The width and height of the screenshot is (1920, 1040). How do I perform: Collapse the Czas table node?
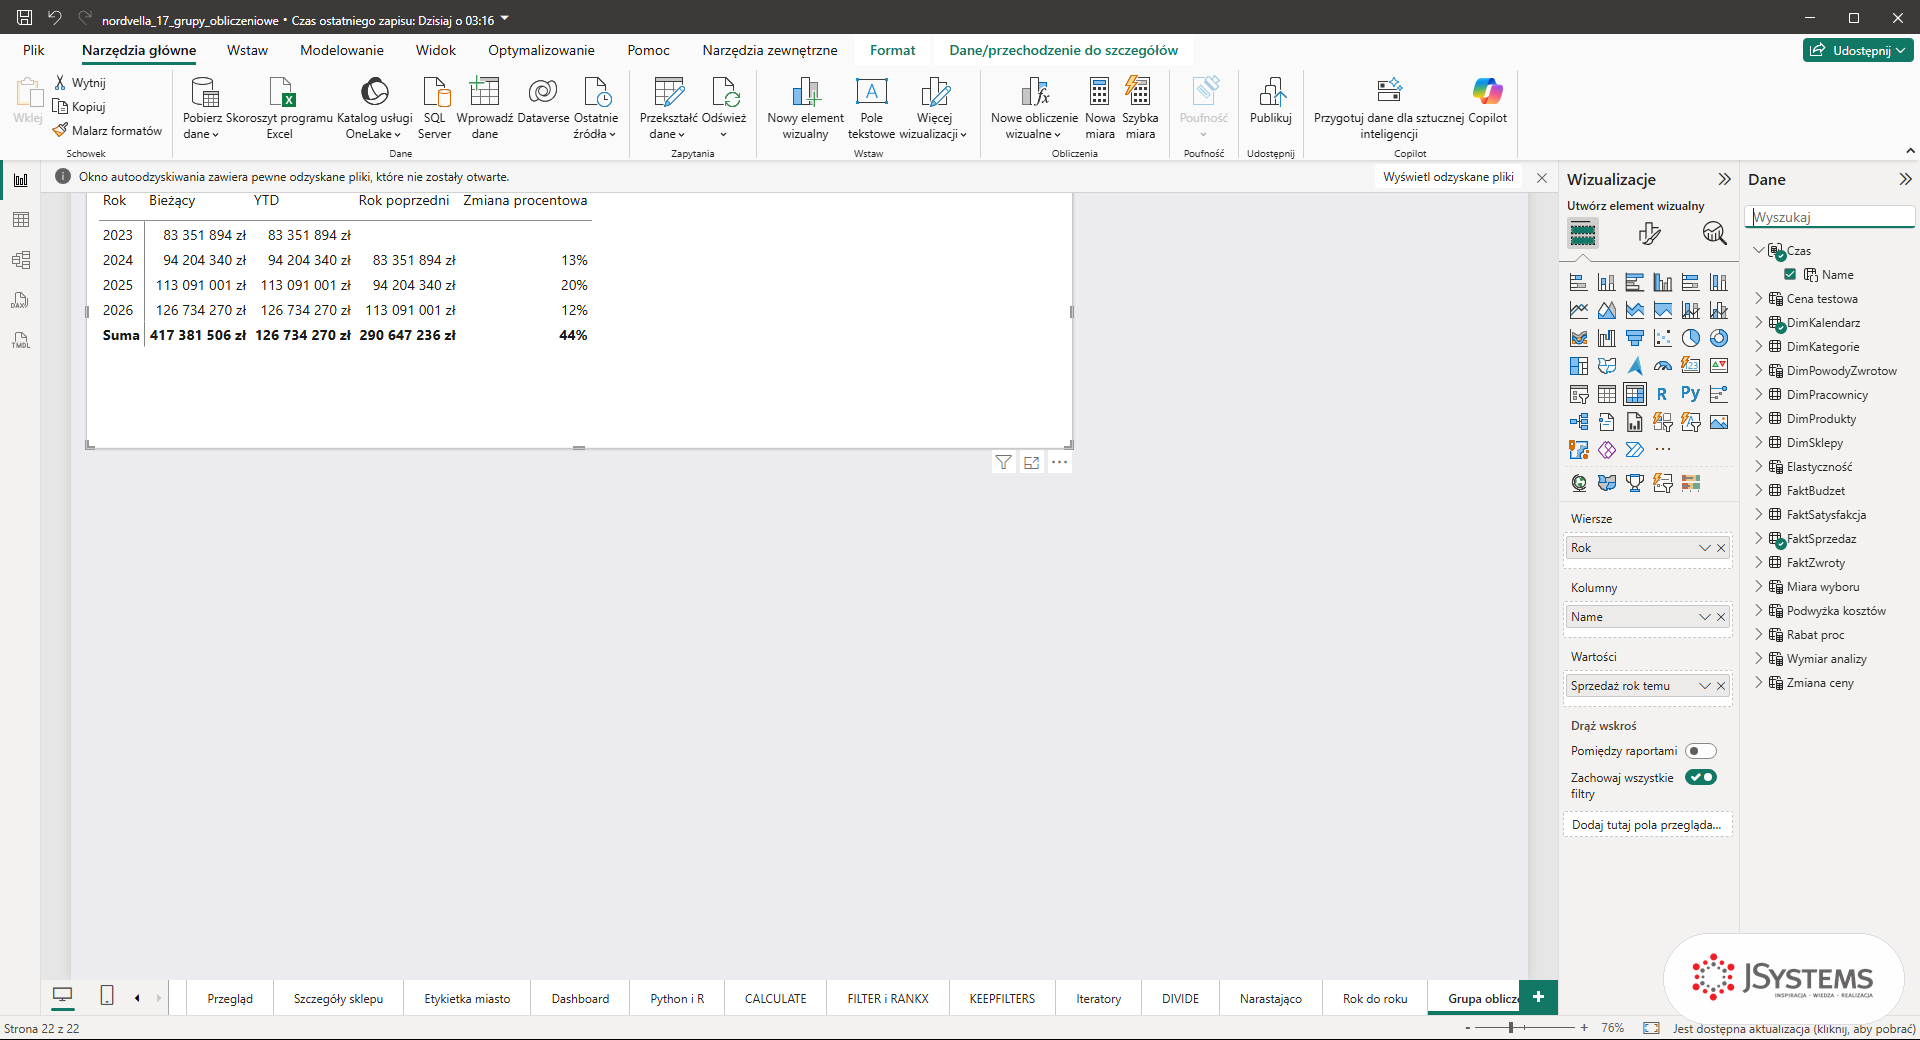[1759, 251]
